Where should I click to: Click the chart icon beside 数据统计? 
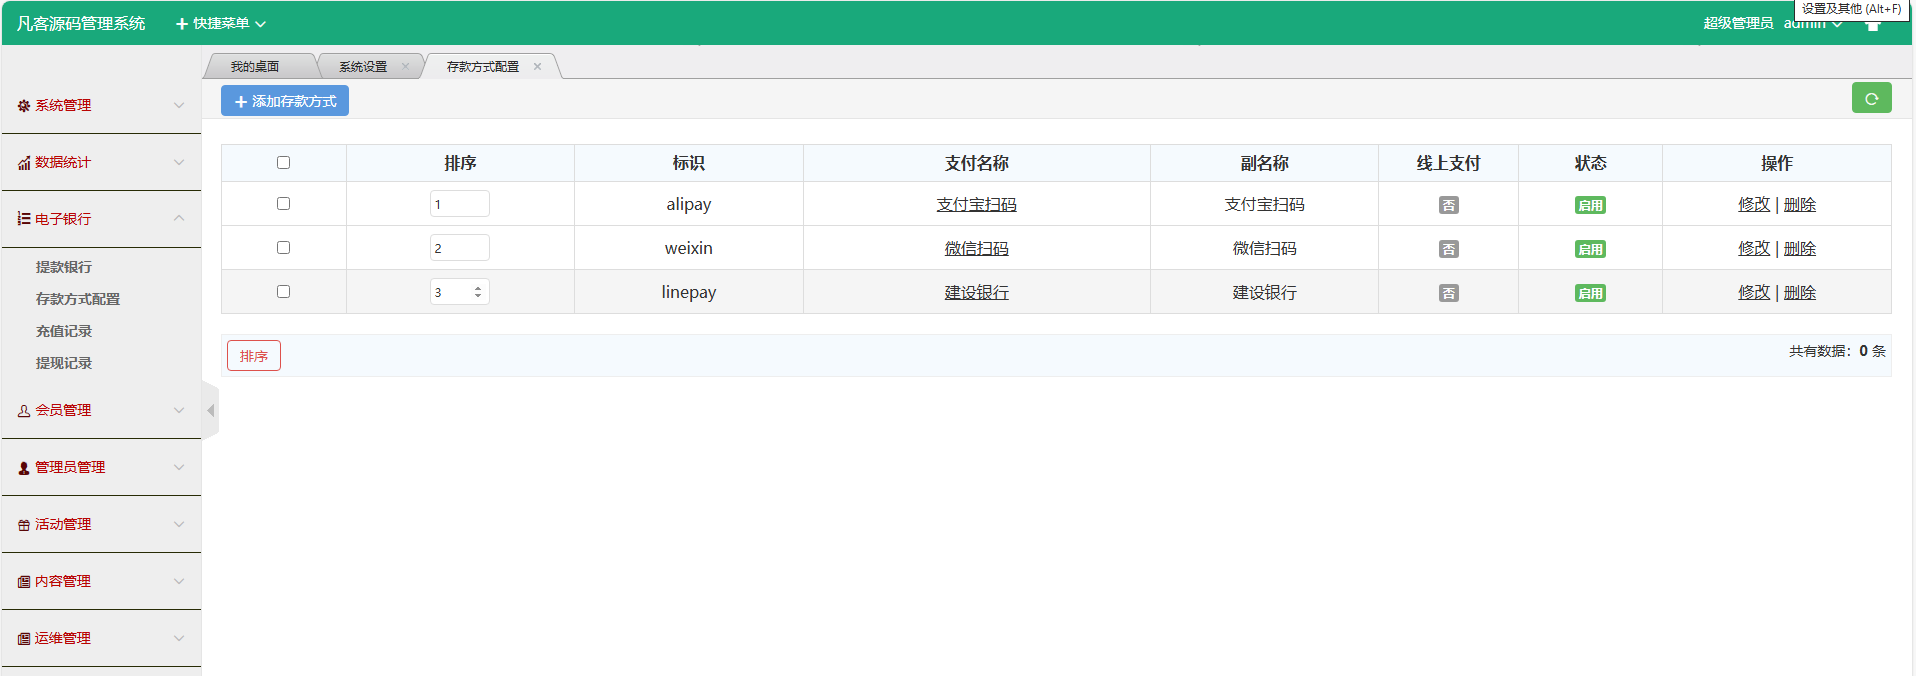click(24, 163)
